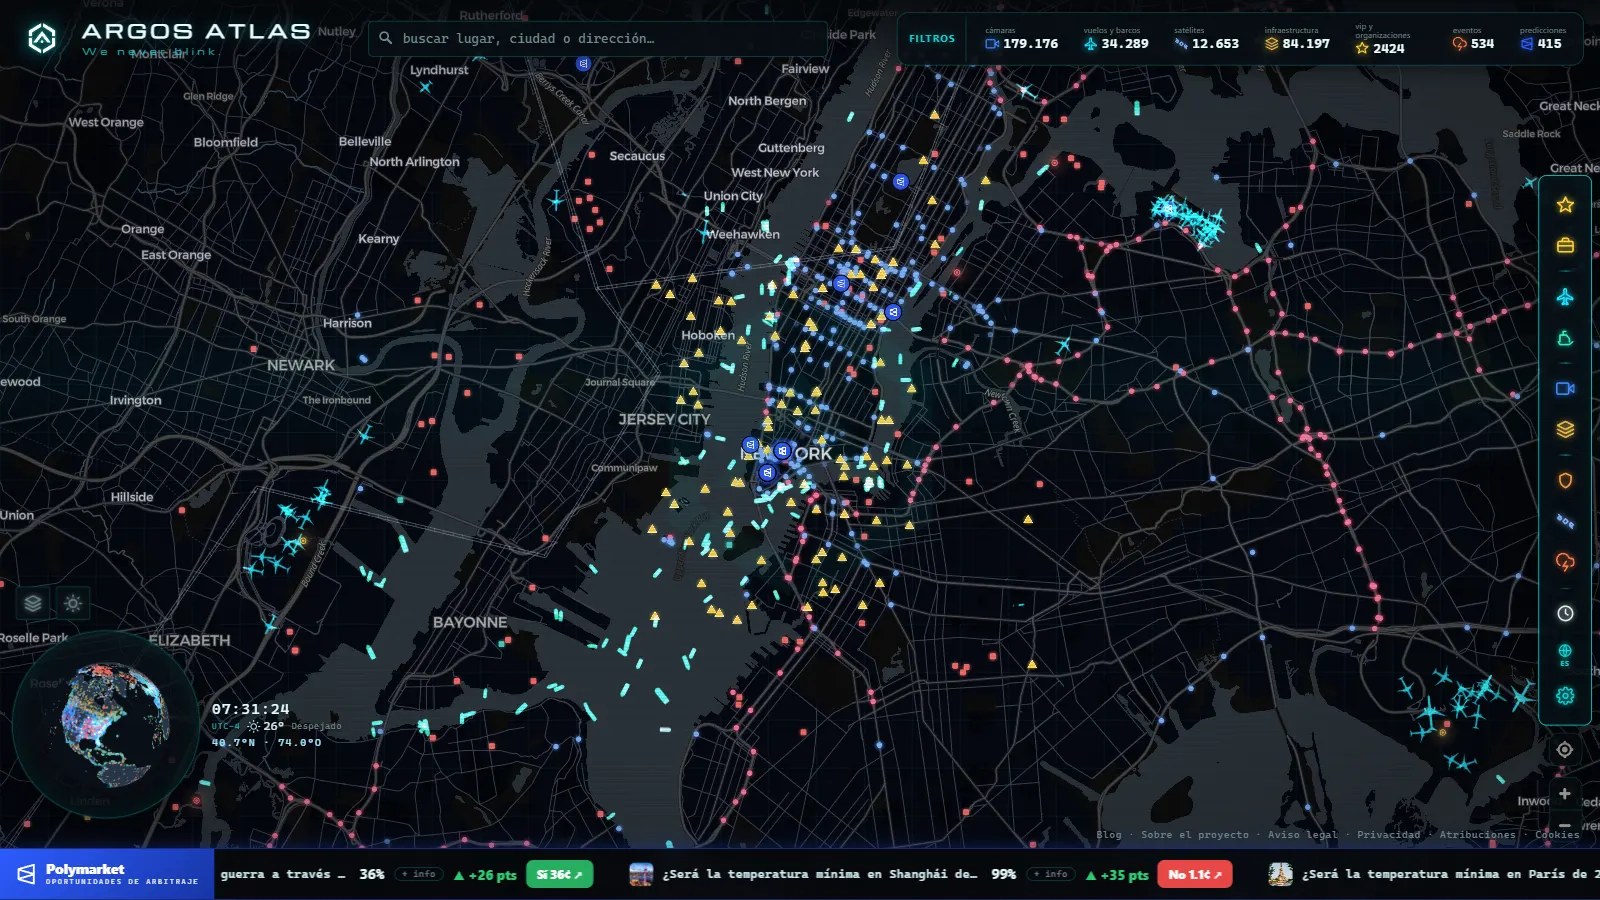
Task: Click the mini globe overview
Action: (106, 724)
